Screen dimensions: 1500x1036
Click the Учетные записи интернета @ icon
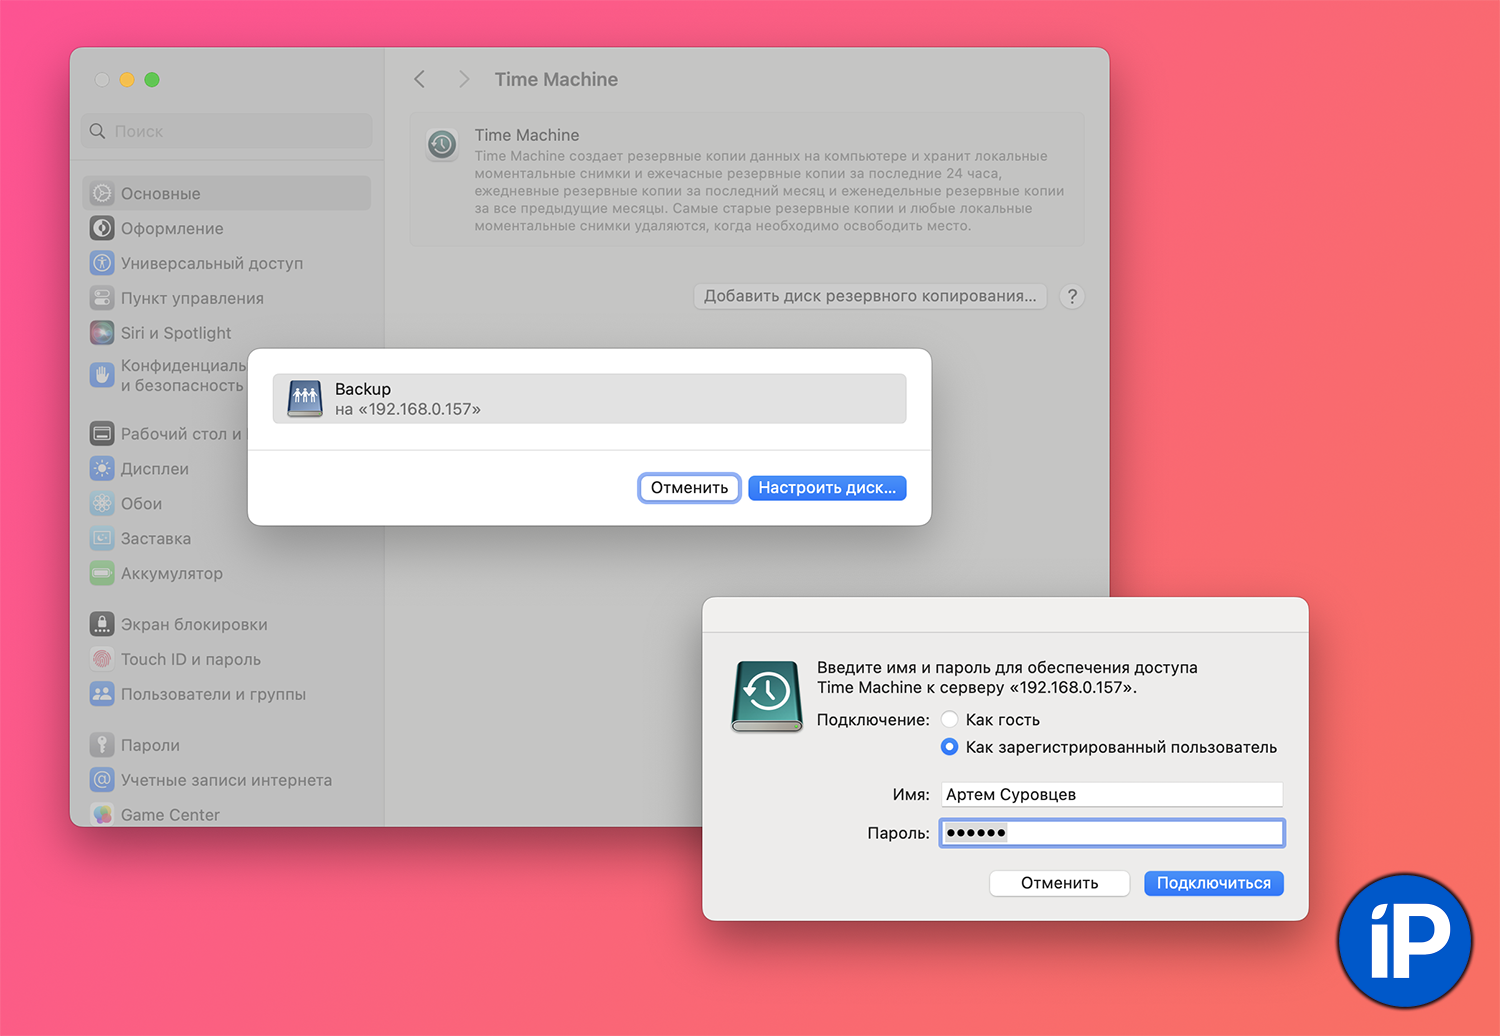102,781
